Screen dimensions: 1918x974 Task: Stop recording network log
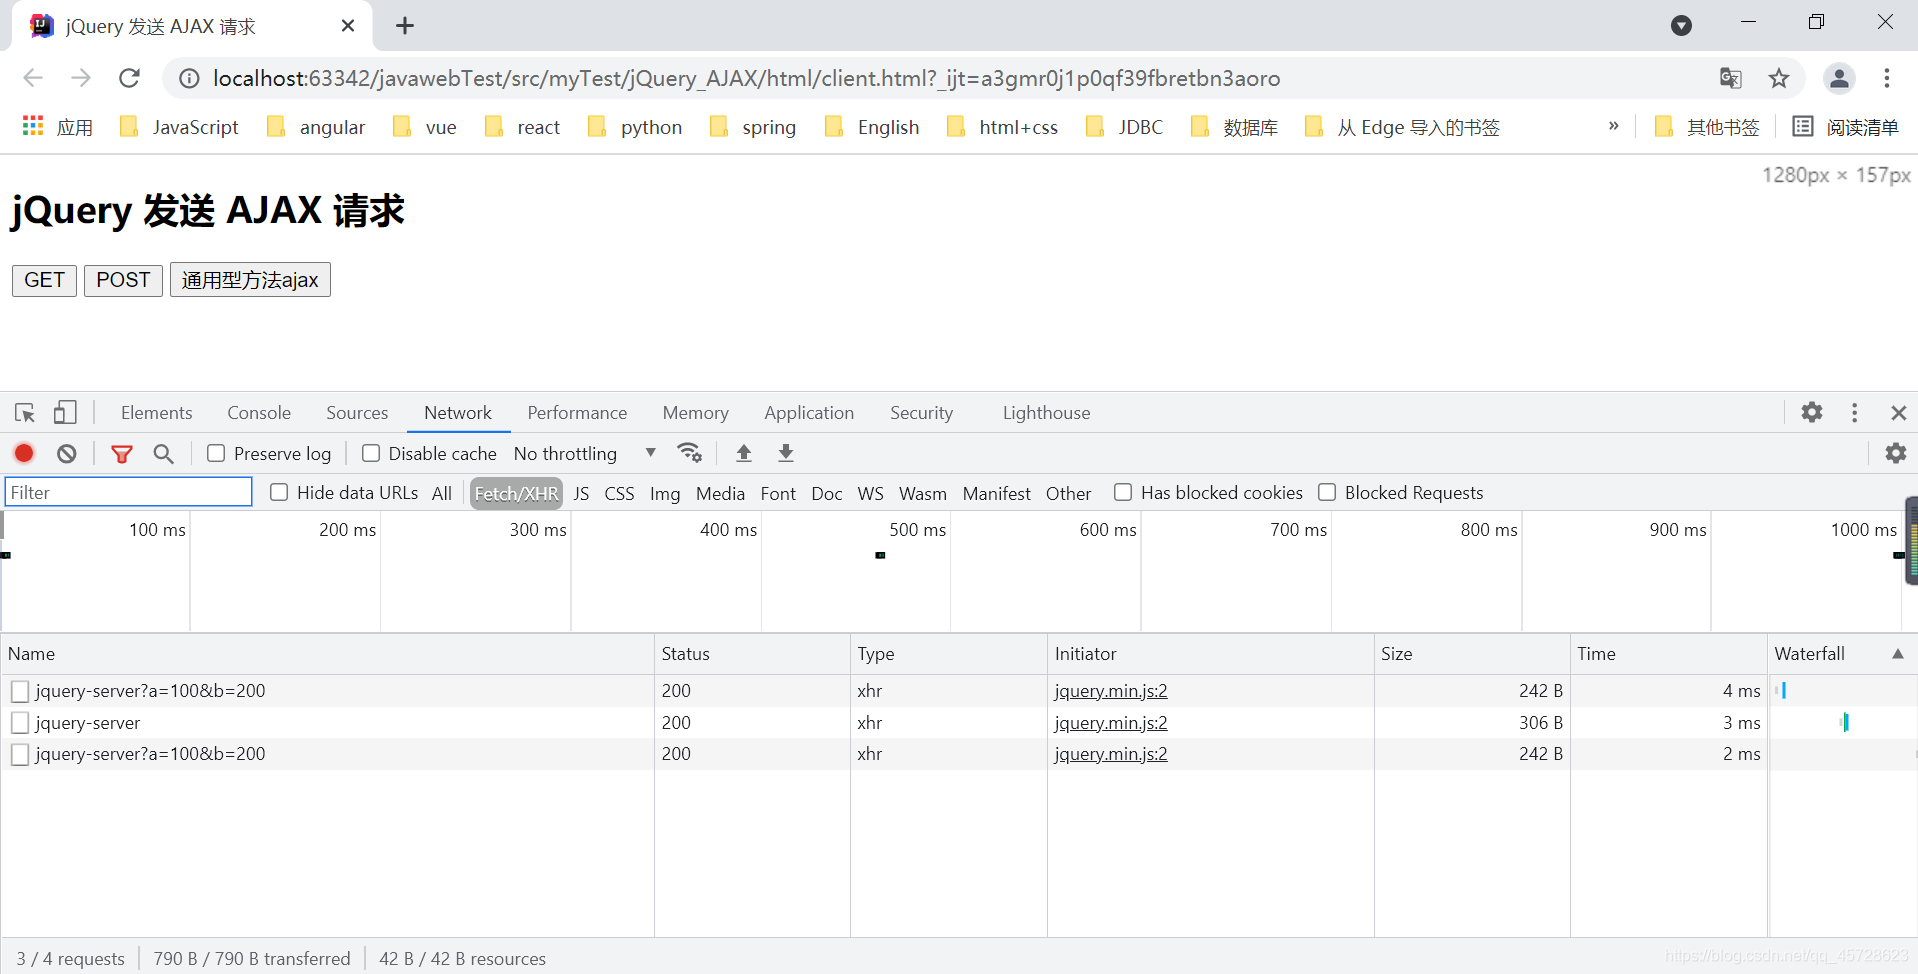(x=23, y=453)
